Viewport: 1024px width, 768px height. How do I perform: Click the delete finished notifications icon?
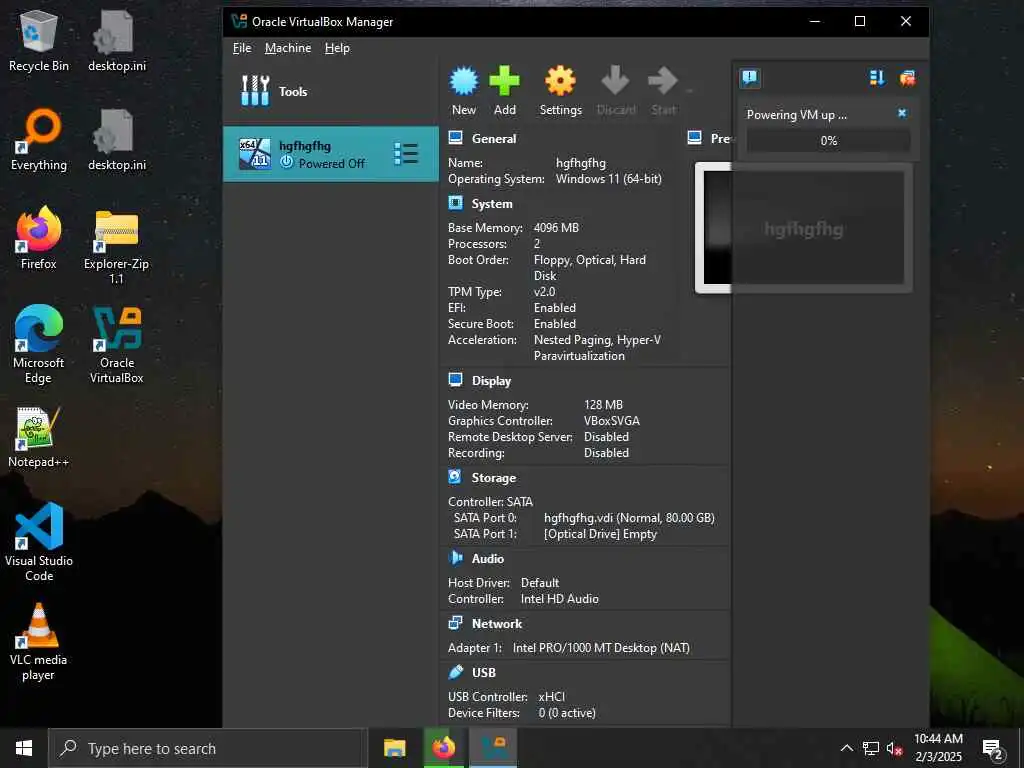(x=907, y=78)
